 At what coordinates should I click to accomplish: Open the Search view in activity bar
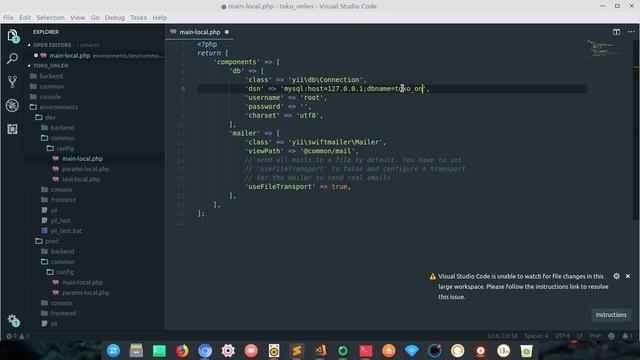coord(12,58)
